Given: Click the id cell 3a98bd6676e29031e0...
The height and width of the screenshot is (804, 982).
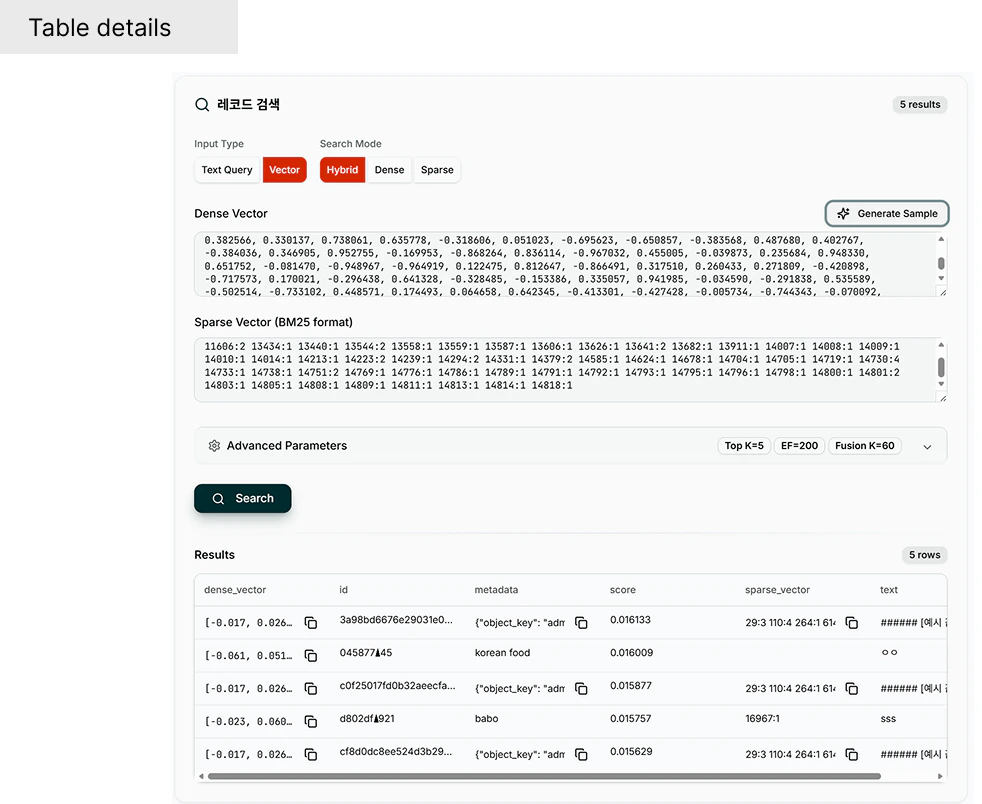Looking at the screenshot, I should pos(396,620).
